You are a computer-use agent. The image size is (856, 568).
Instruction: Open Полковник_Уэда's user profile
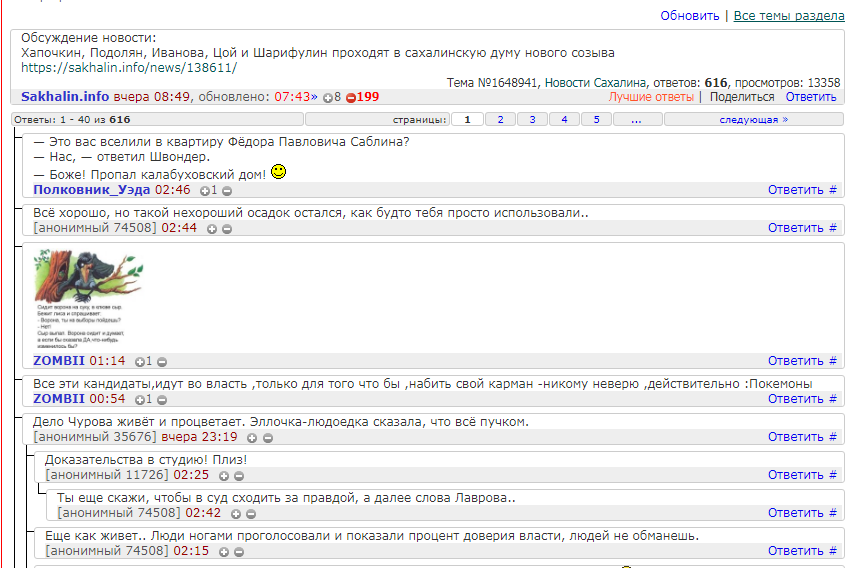[x=92, y=189]
